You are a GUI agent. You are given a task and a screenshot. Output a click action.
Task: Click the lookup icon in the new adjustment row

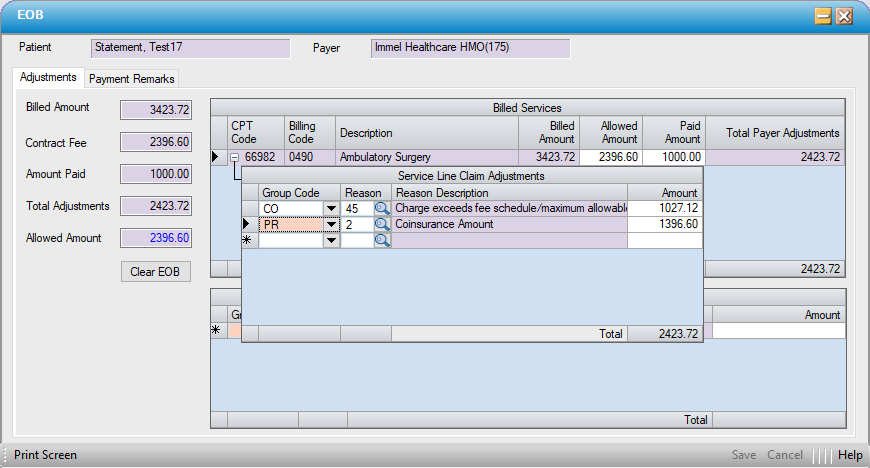(382, 241)
